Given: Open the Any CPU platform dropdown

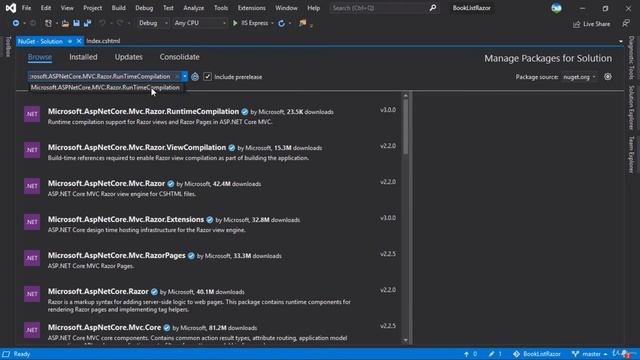Looking at the screenshot, I should 200,23.
